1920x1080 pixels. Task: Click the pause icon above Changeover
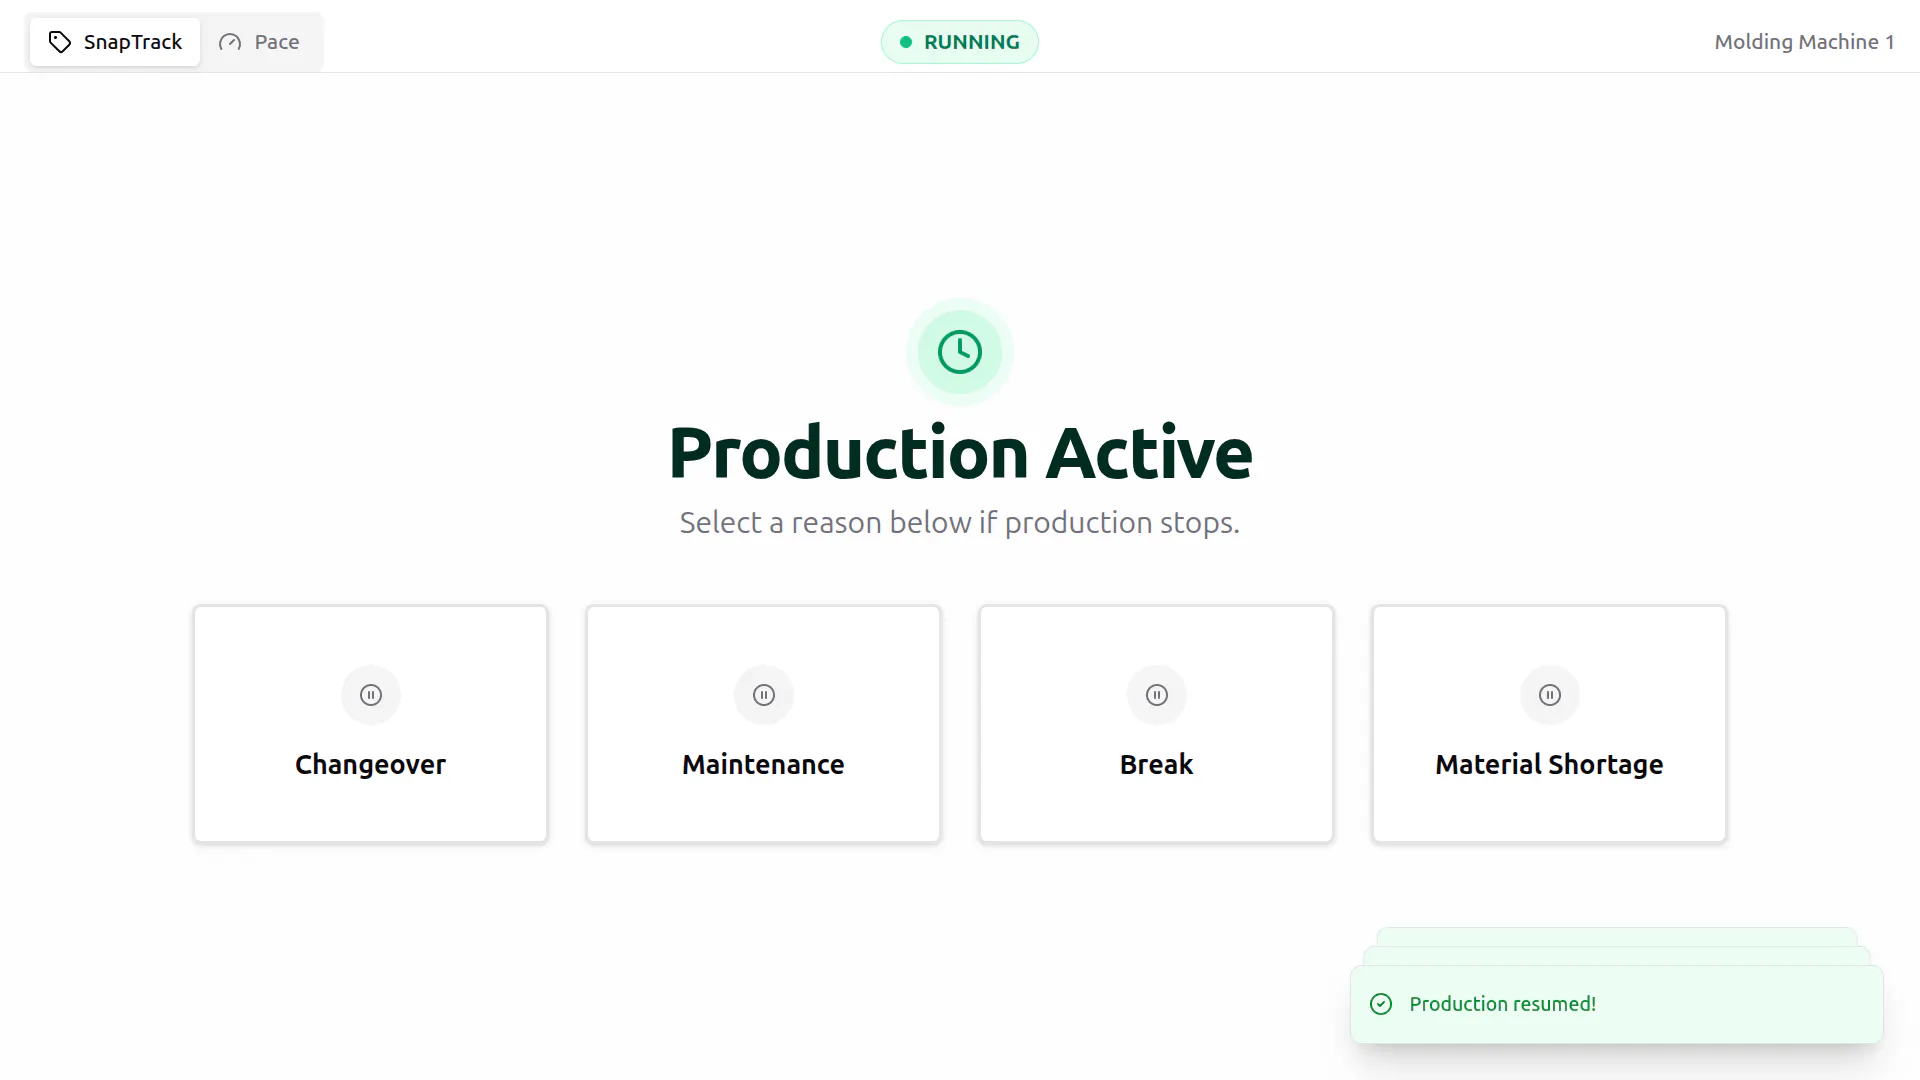pos(371,695)
